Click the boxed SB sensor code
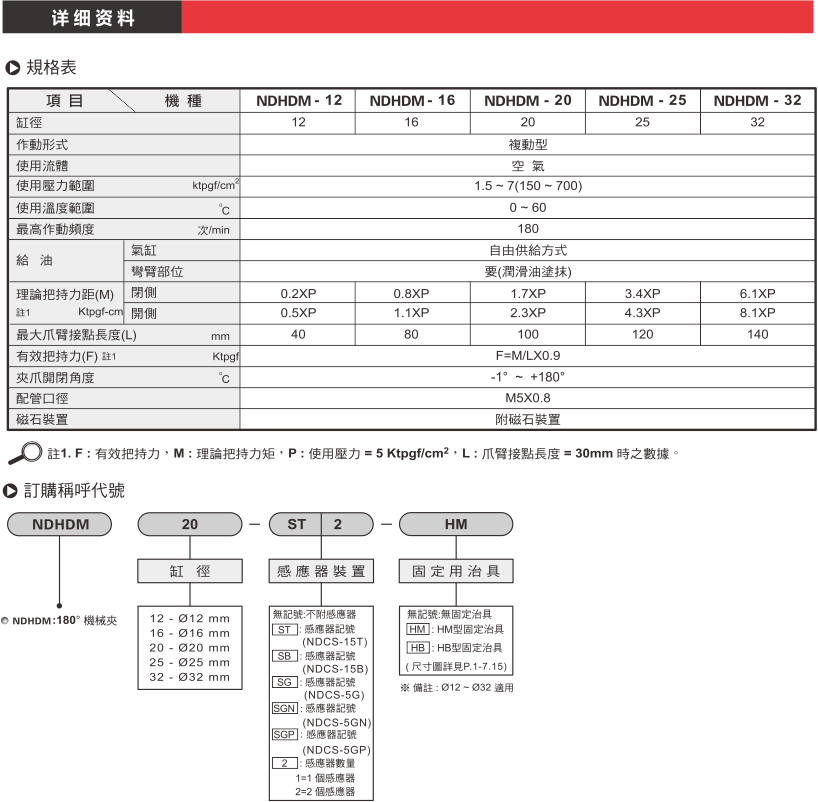Screen dimensions: 818x802 tap(286, 655)
